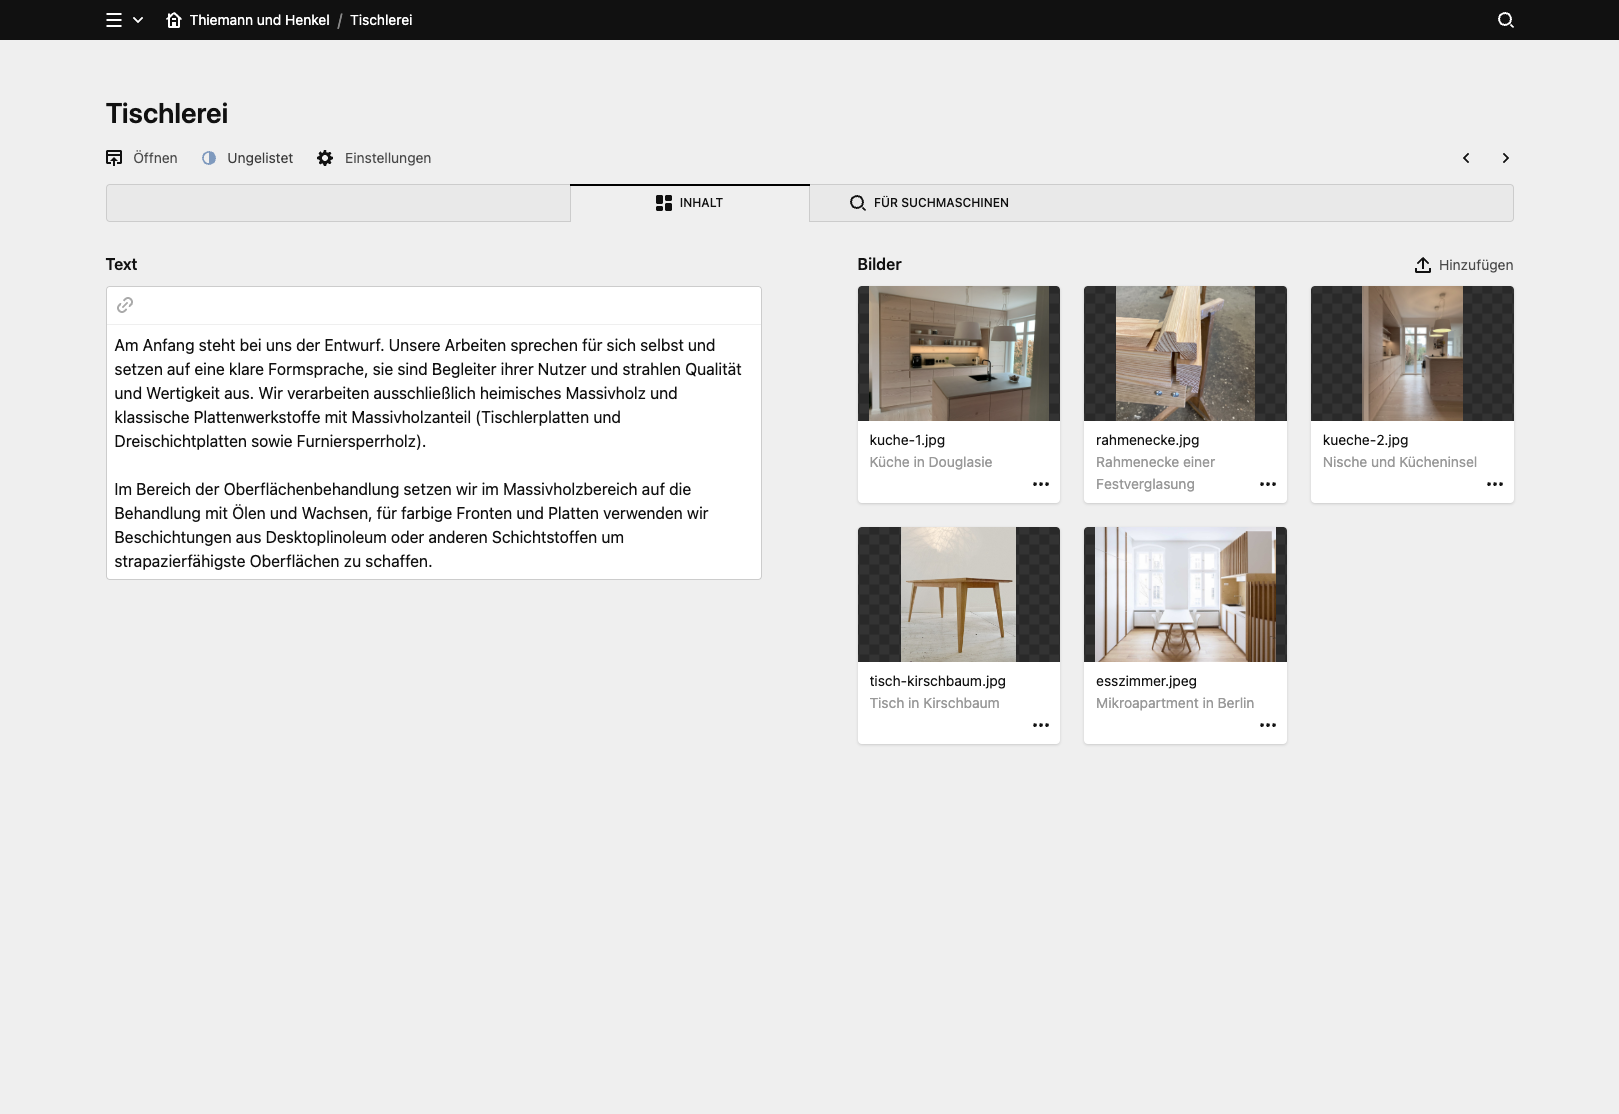Click Hinzufügen upload button
This screenshot has width=1619, height=1114.
click(1464, 265)
